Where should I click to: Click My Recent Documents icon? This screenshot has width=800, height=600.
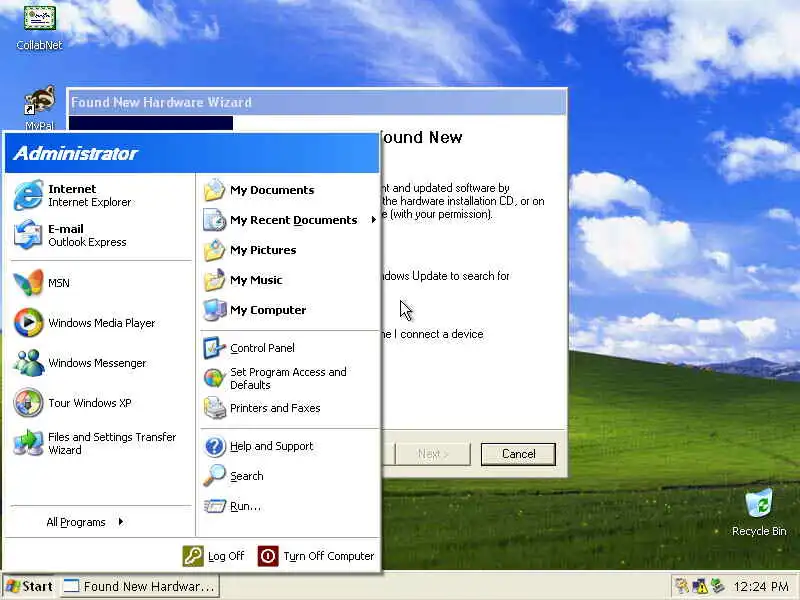214,220
